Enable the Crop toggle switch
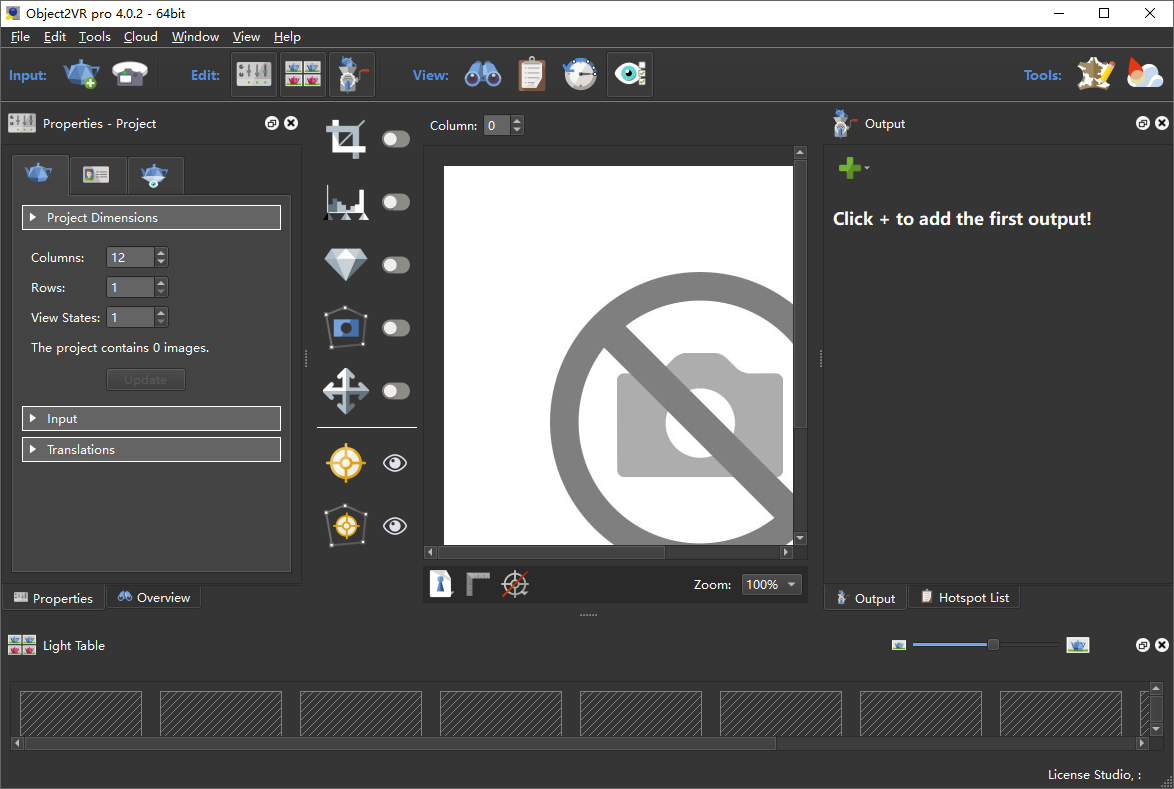1174x789 pixels. click(396, 139)
